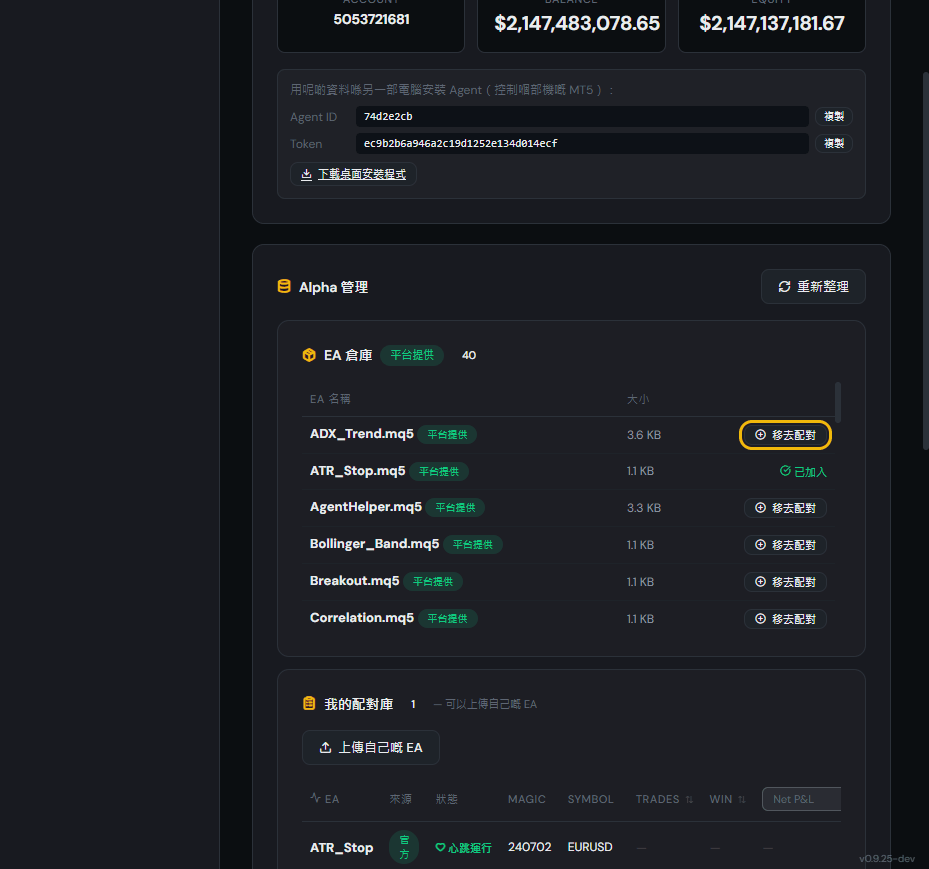This screenshot has width=929, height=869.
Task: Click the Alpha management database icon
Action: pyautogui.click(x=284, y=287)
